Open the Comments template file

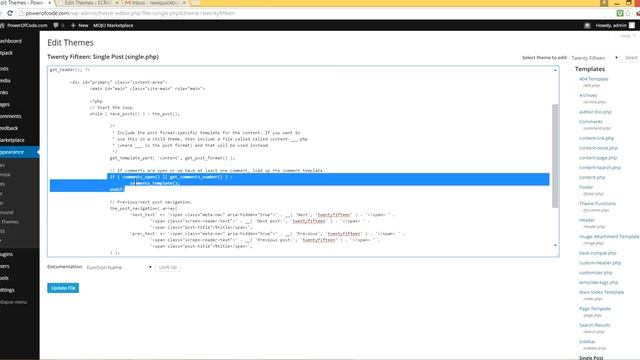591,122
